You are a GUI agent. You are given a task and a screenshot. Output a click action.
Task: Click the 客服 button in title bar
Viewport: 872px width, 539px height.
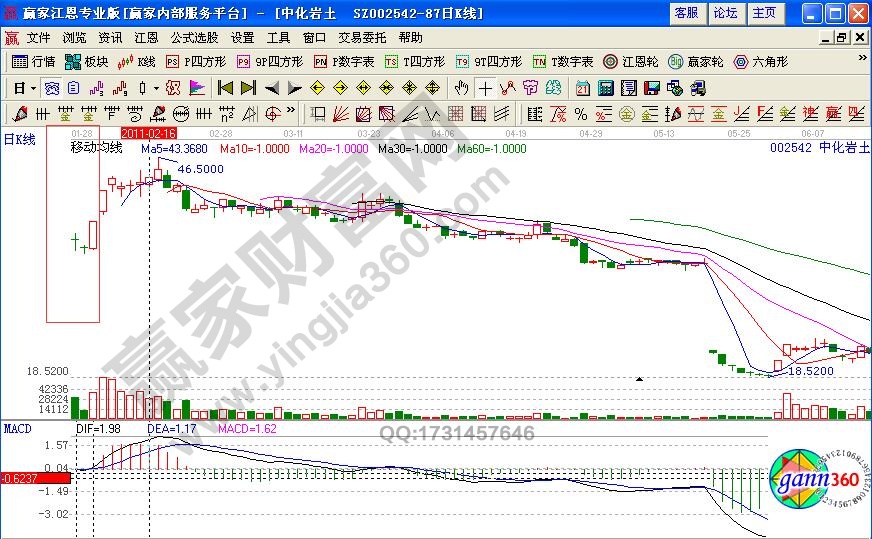click(x=686, y=13)
